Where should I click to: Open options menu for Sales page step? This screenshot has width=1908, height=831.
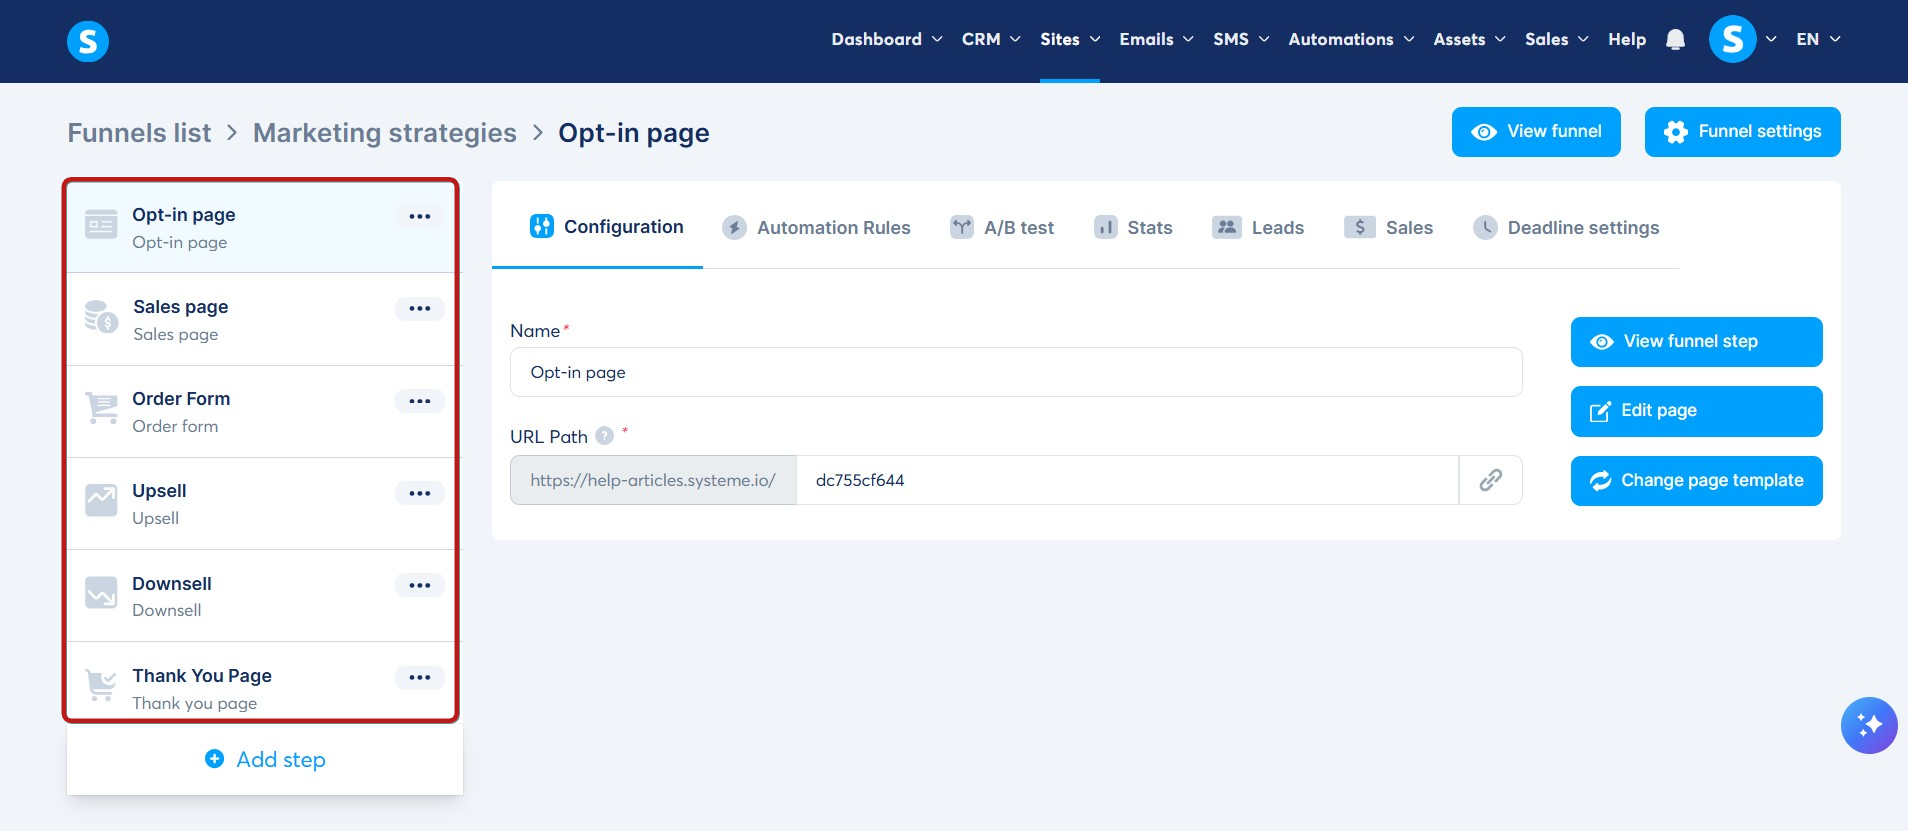[x=420, y=308]
